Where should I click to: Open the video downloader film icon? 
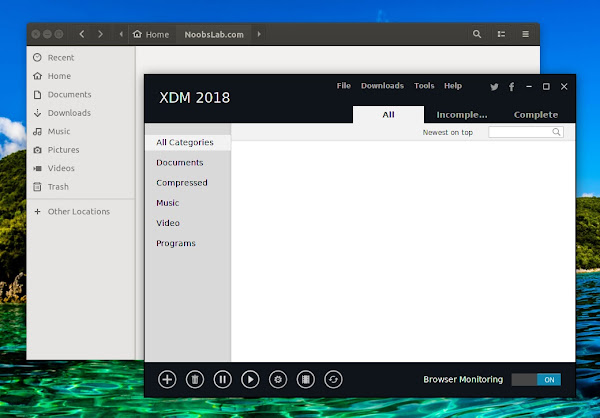306,379
